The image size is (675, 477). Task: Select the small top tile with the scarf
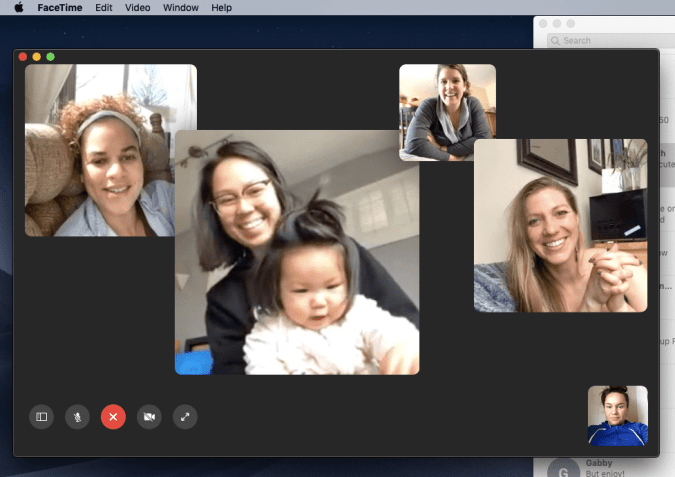click(x=447, y=112)
